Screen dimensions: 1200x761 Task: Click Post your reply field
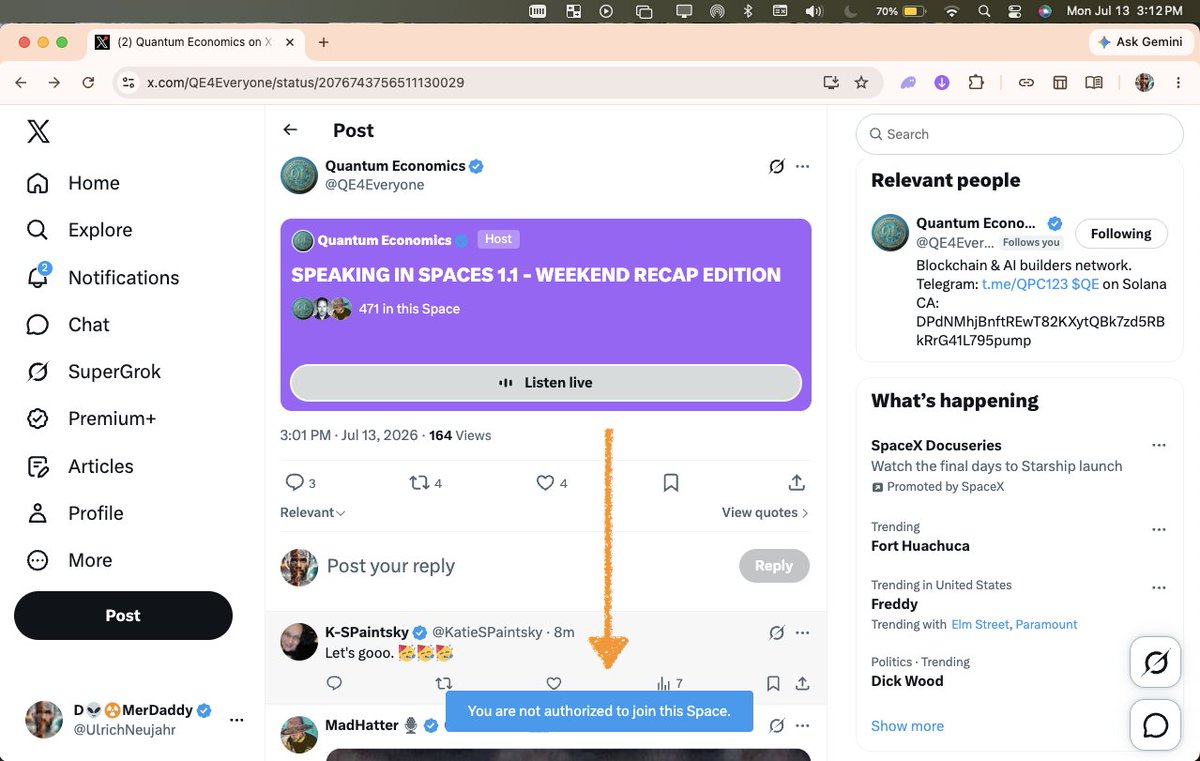click(x=391, y=566)
